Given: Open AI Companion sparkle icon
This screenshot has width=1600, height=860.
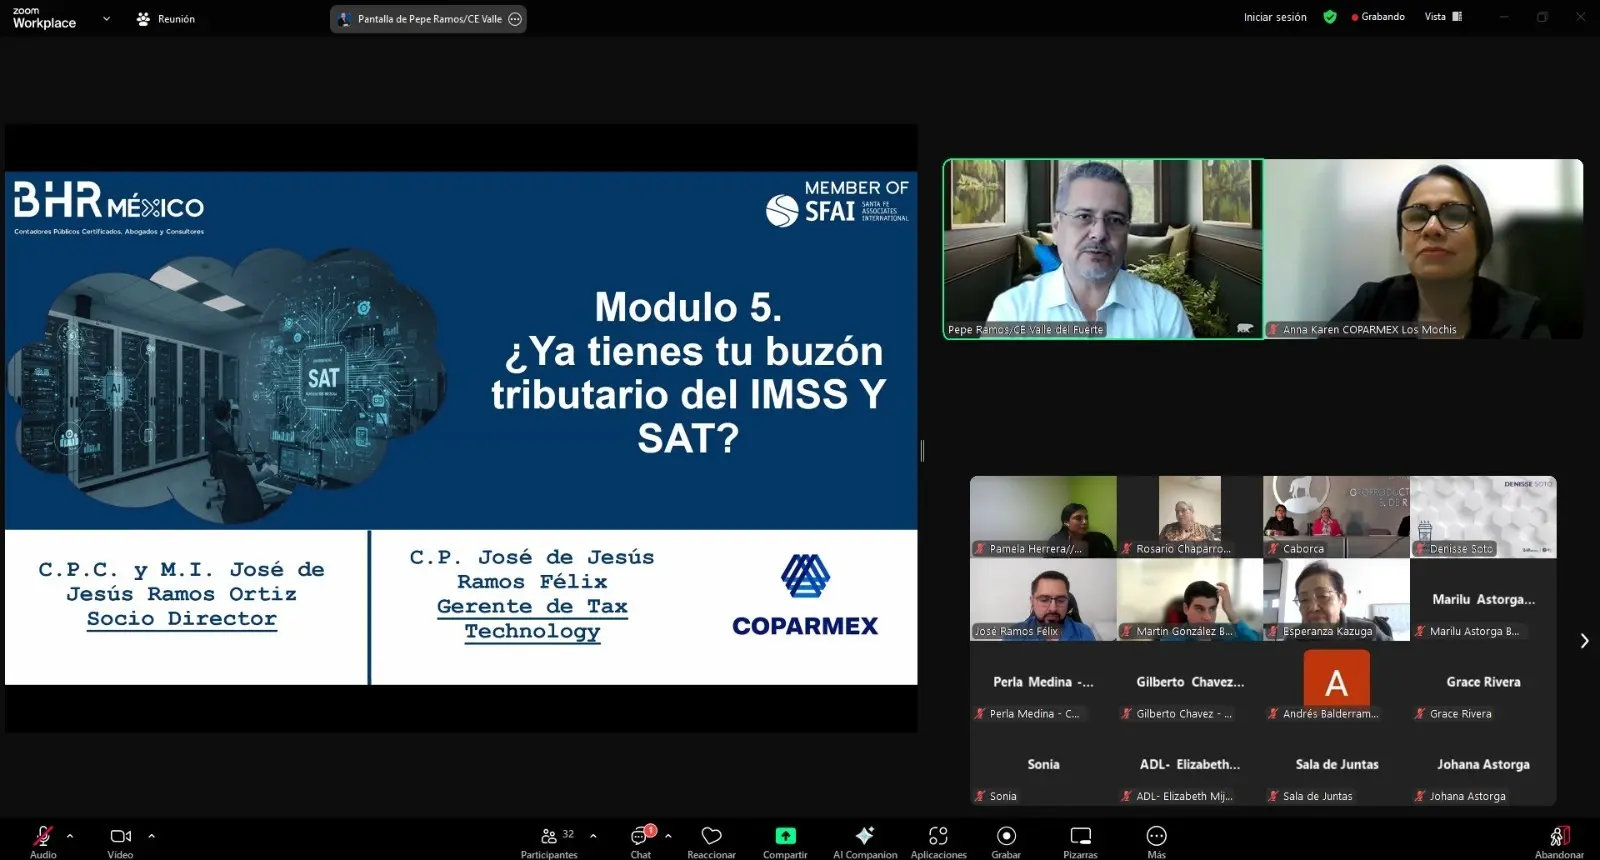Looking at the screenshot, I should coord(865,835).
